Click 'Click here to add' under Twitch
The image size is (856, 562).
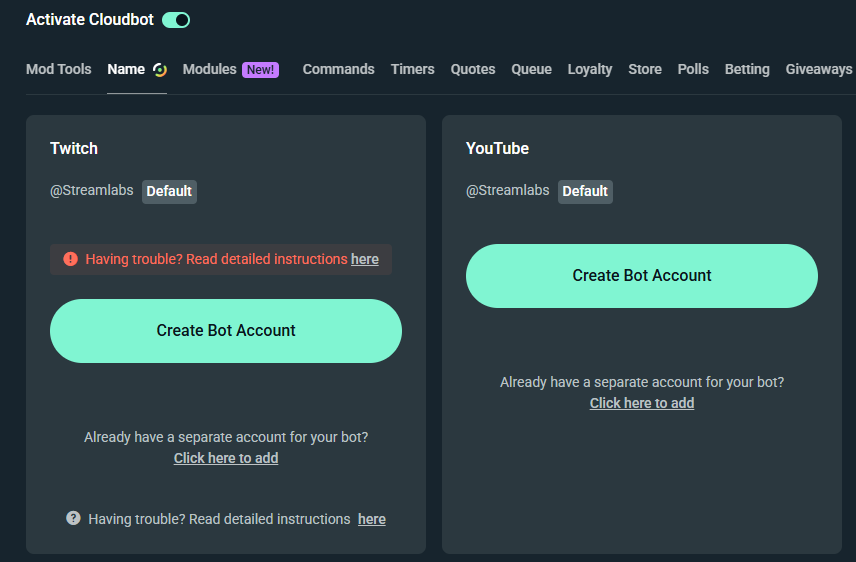(226, 458)
